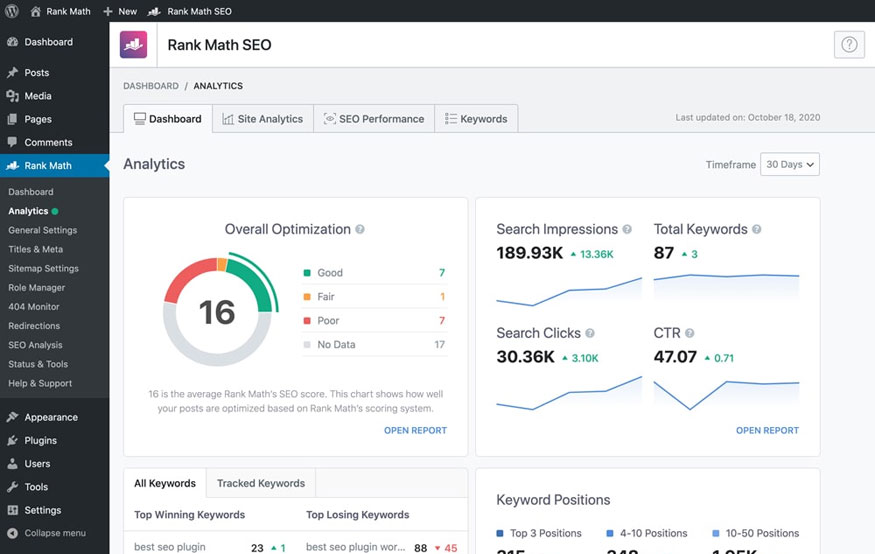
Task: Select the Dashboard analytics tab
Action: (x=168, y=119)
